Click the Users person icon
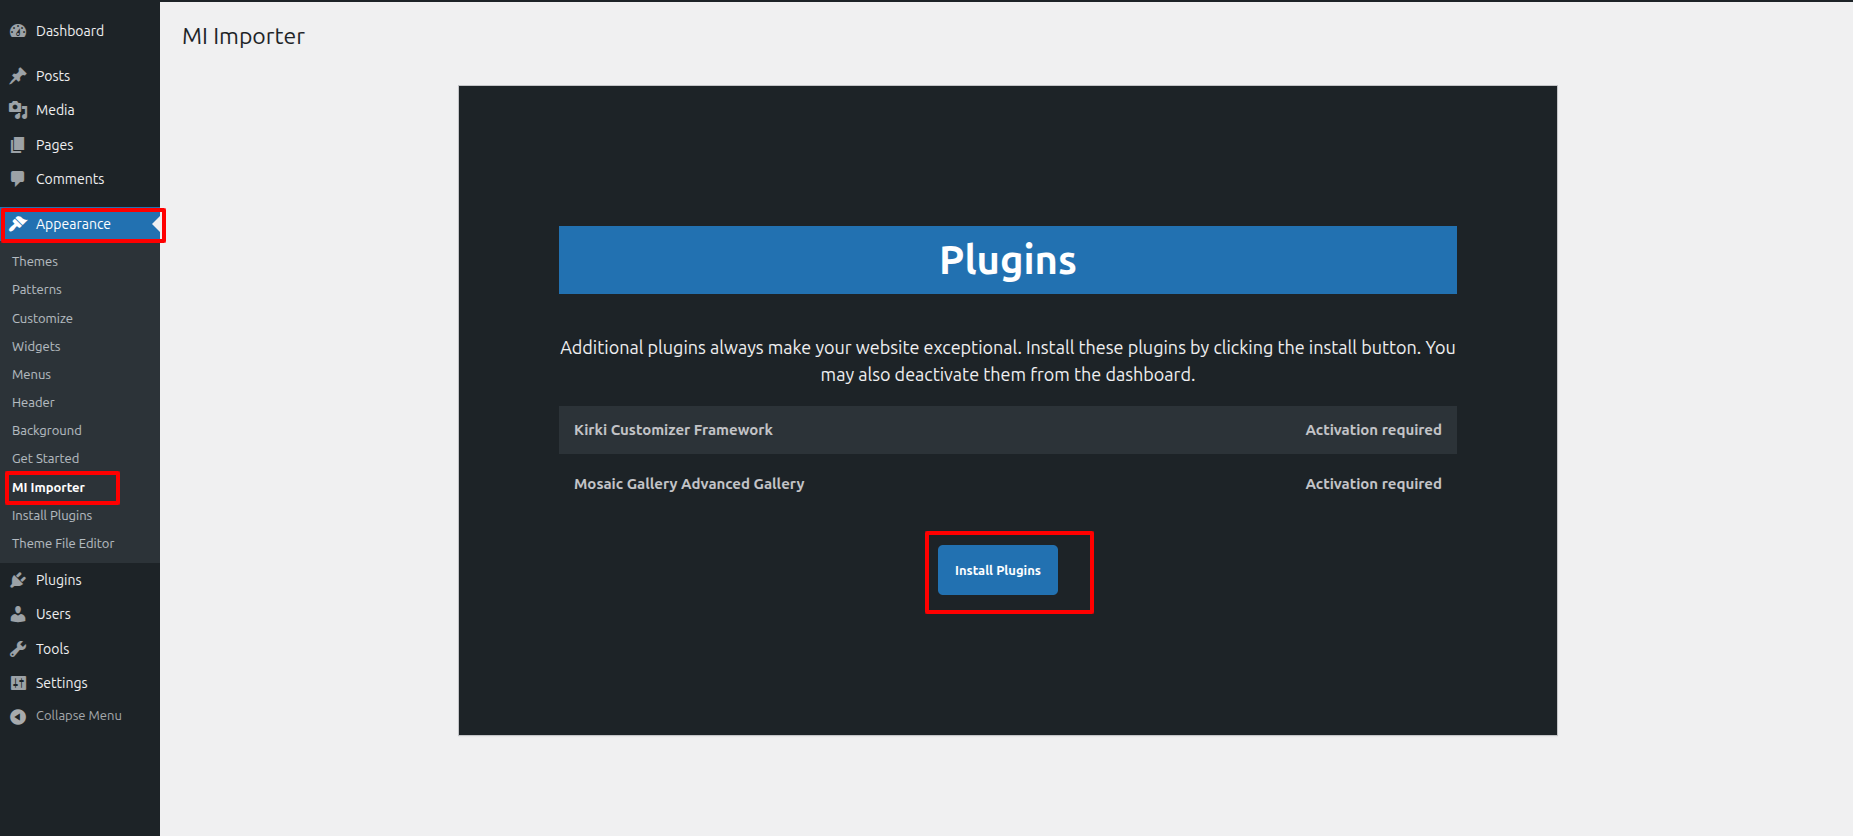The height and width of the screenshot is (836, 1853). [18, 614]
